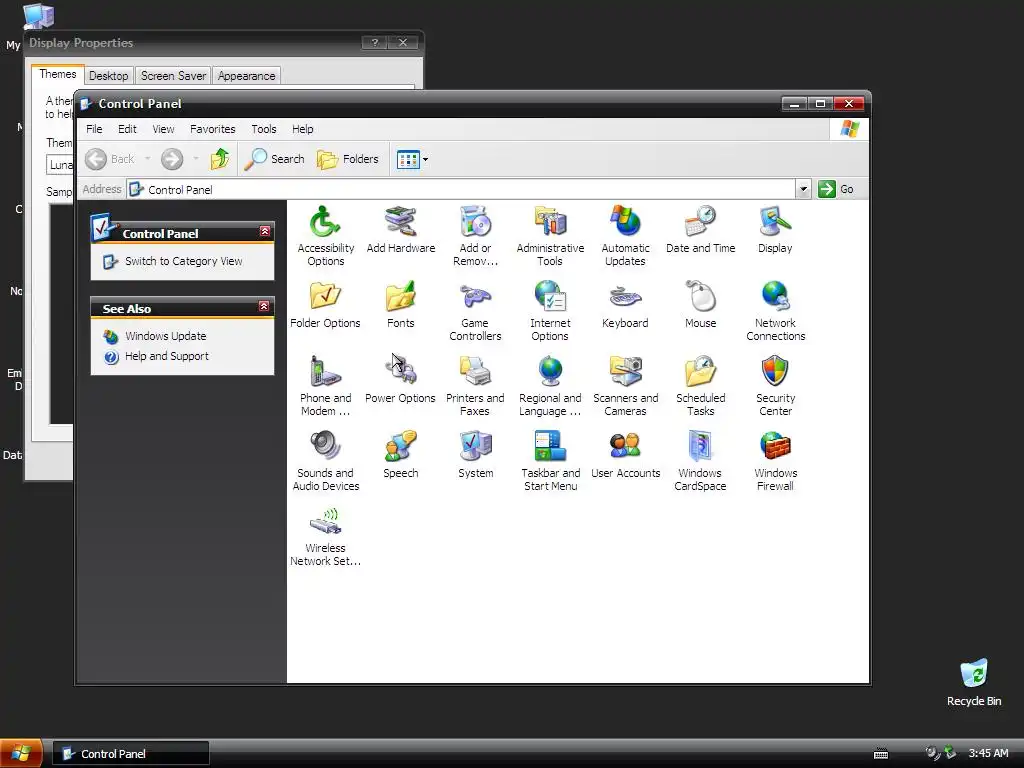Open the Start menu button
The height and width of the screenshot is (768, 1024).
coord(22,753)
